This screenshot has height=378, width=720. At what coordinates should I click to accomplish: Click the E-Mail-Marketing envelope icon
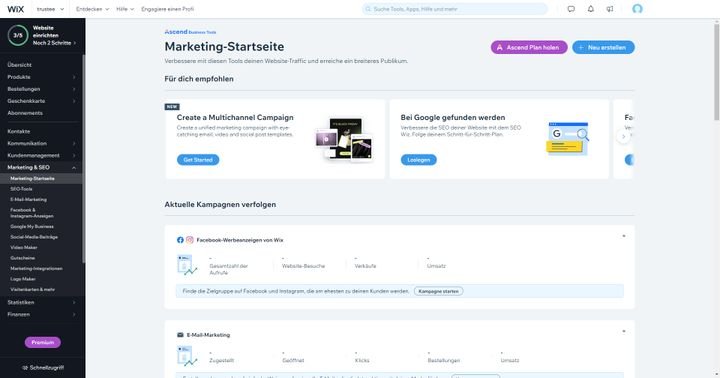click(180, 335)
